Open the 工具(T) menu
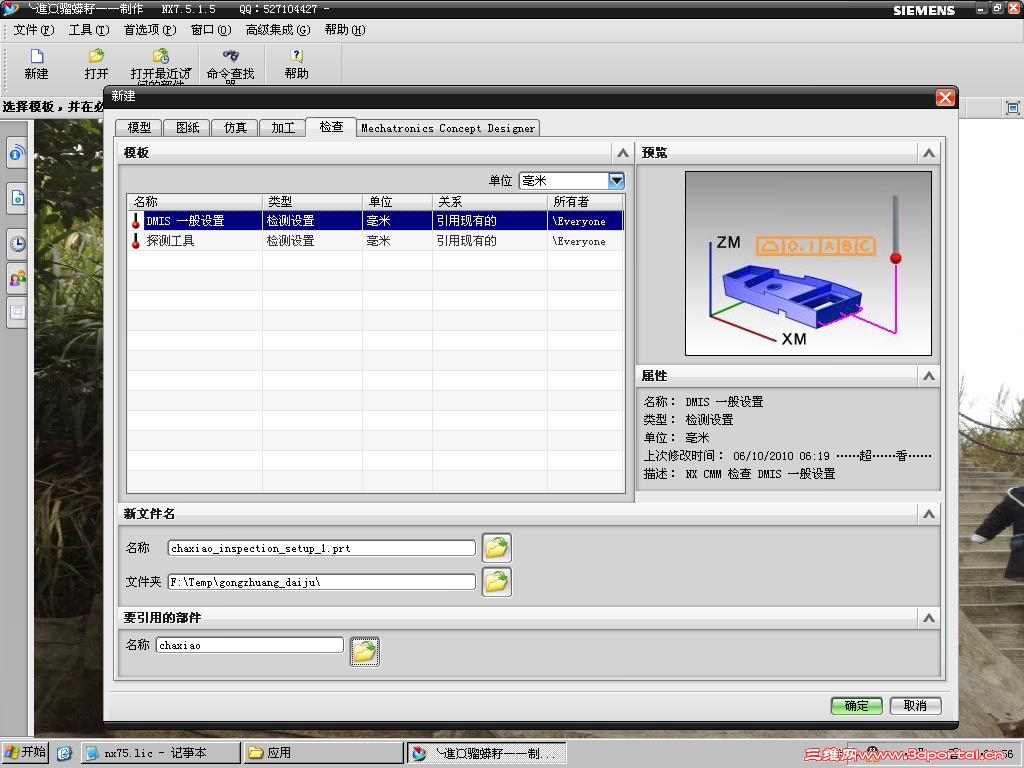This screenshot has height=768, width=1024. 89,30
